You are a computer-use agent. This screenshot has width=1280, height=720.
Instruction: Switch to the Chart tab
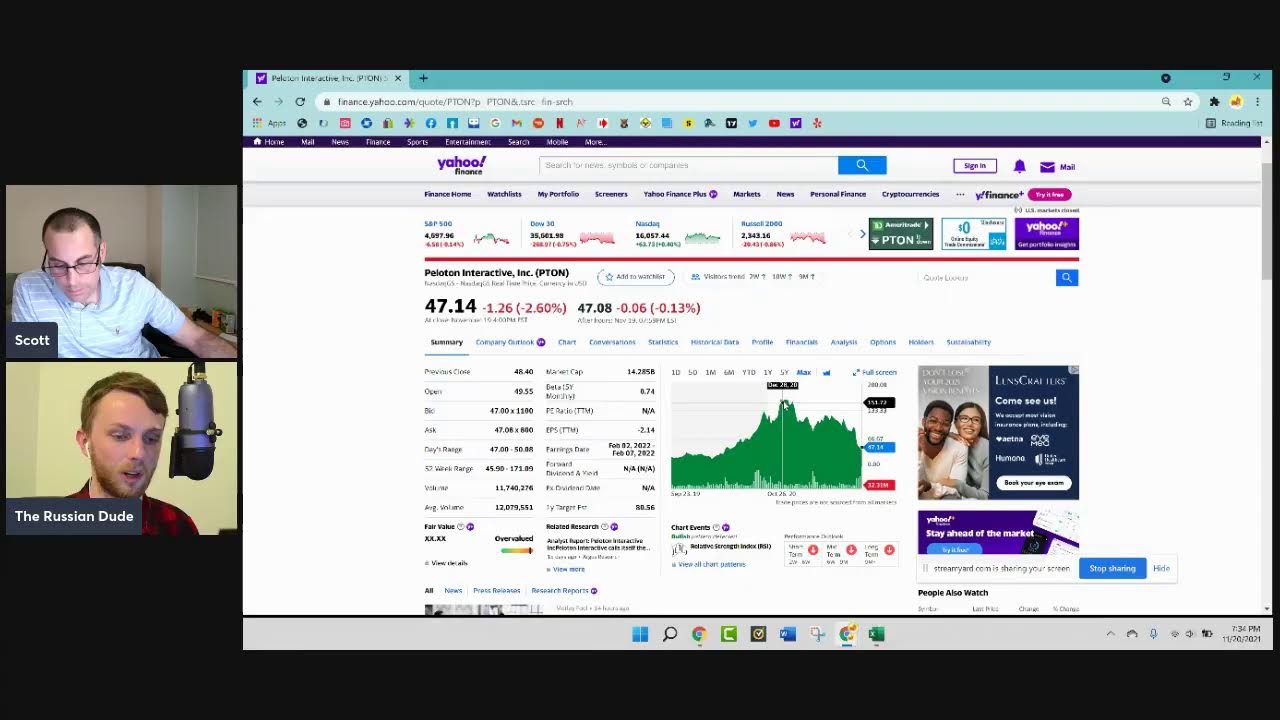567,342
